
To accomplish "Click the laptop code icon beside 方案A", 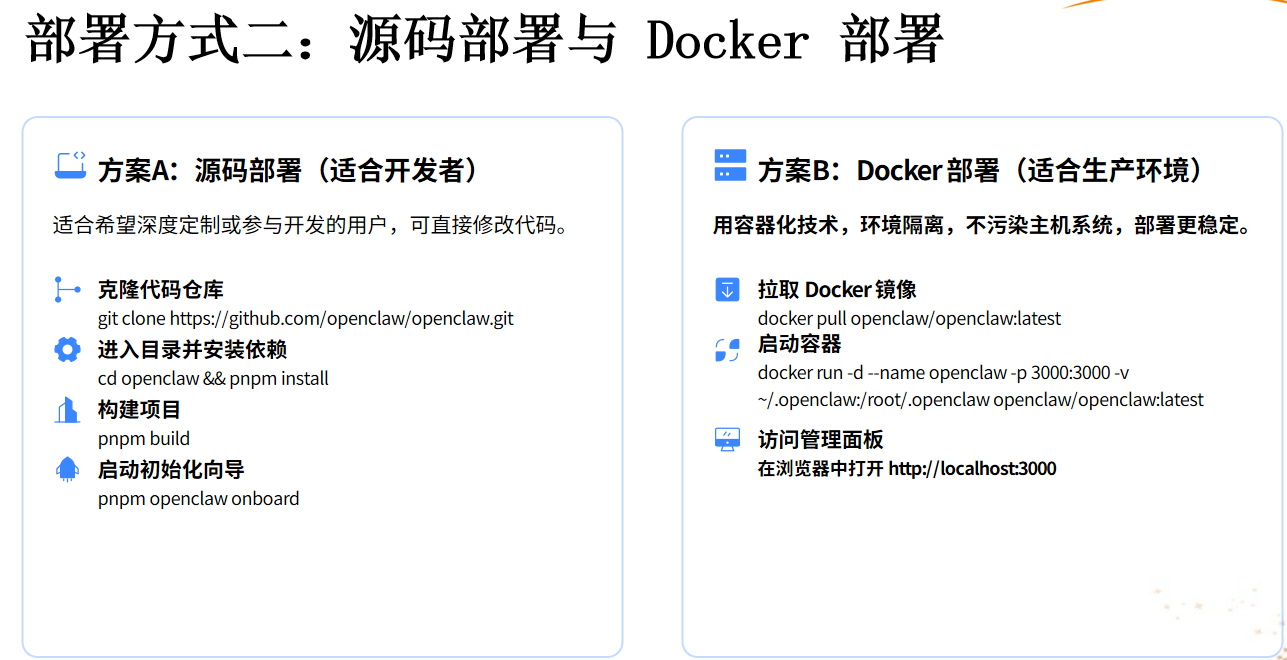I will pos(70,165).
